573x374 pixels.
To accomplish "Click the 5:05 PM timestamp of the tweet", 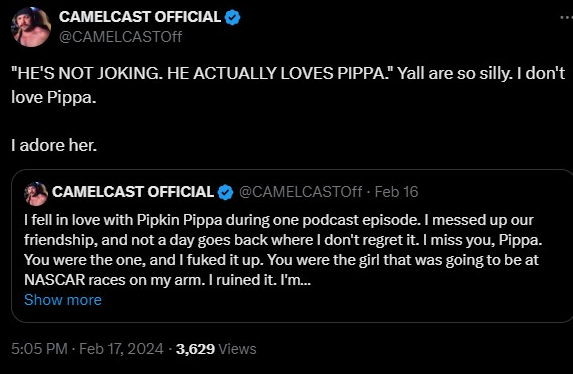I will coord(39,349).
